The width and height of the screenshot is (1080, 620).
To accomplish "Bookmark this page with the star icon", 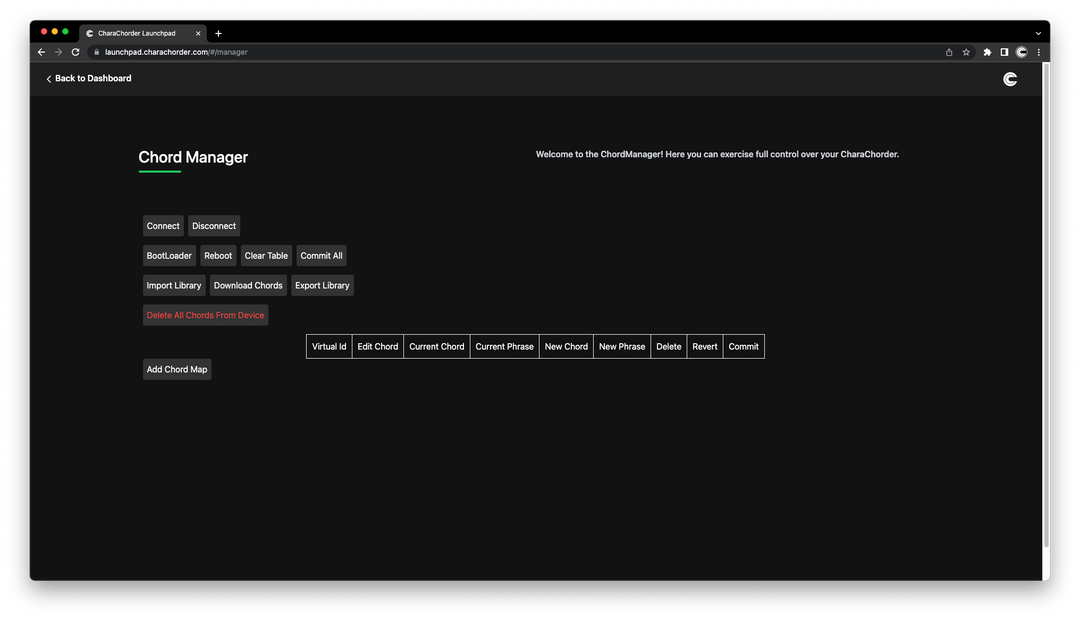I will 966,52.
